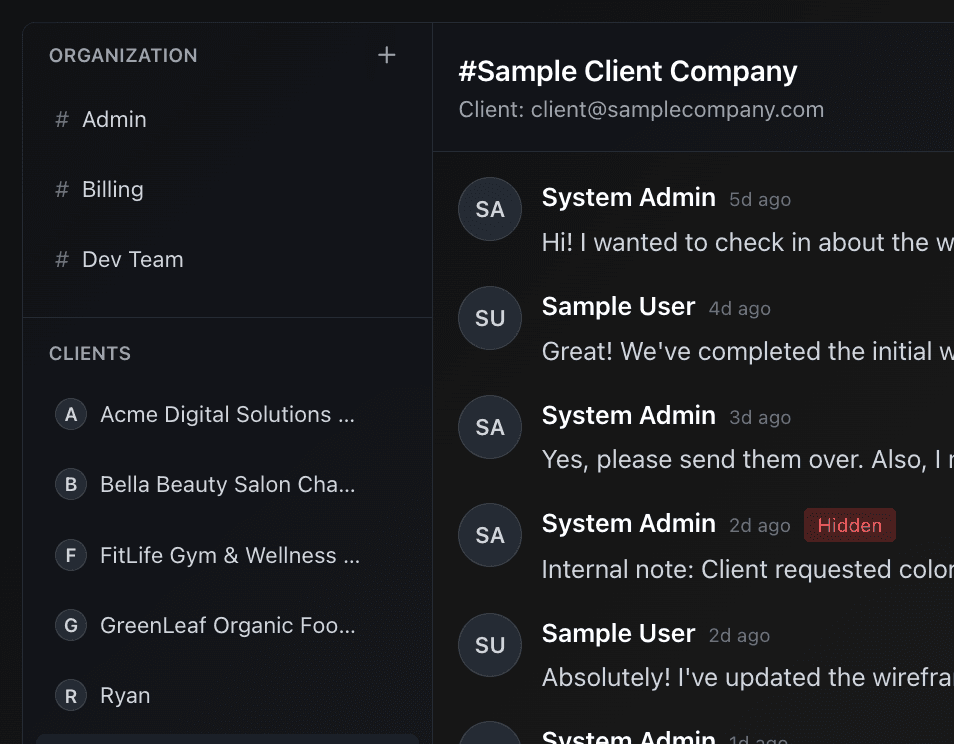Viewport: 954px width, 744px height.
Task: Select the Ryan client
Action: [x=228, y=696]
